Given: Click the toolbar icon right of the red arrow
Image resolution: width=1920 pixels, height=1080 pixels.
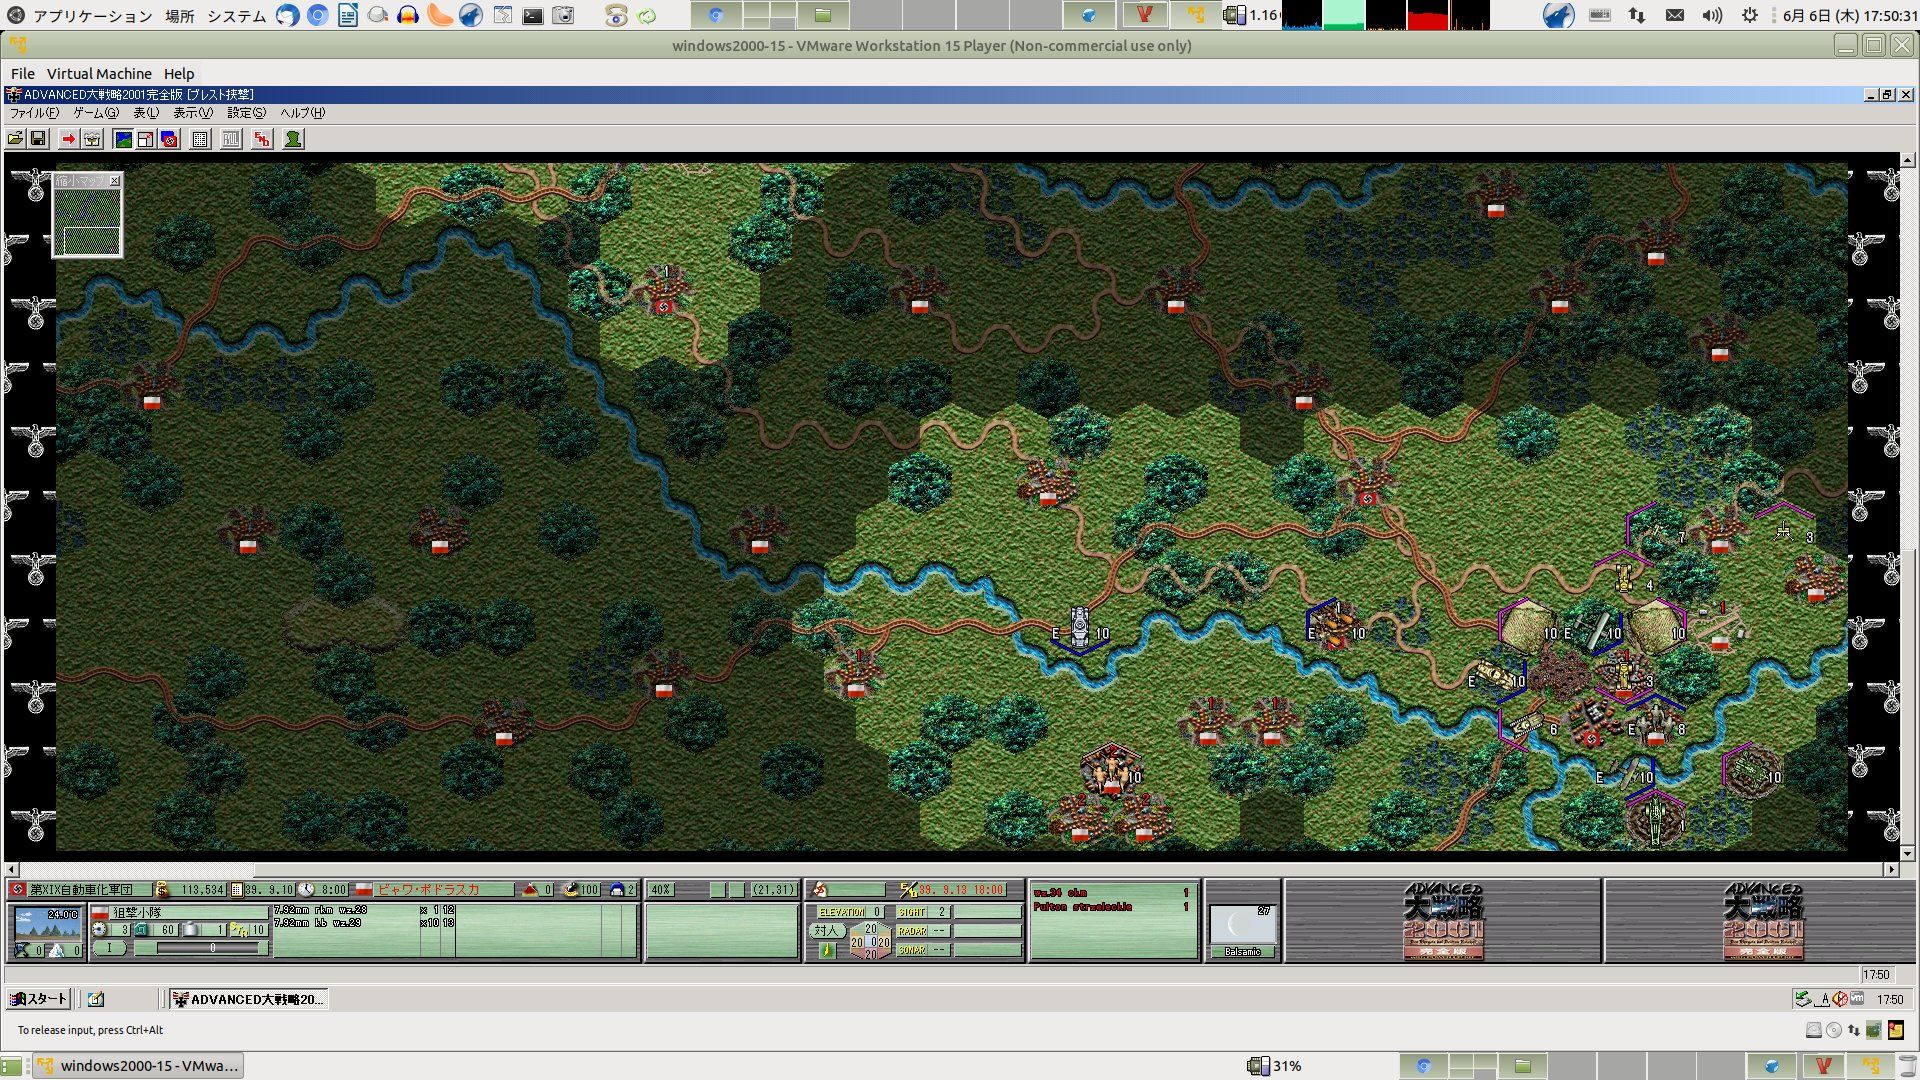Looking at the screenshot, I should [x=92, y=139].
